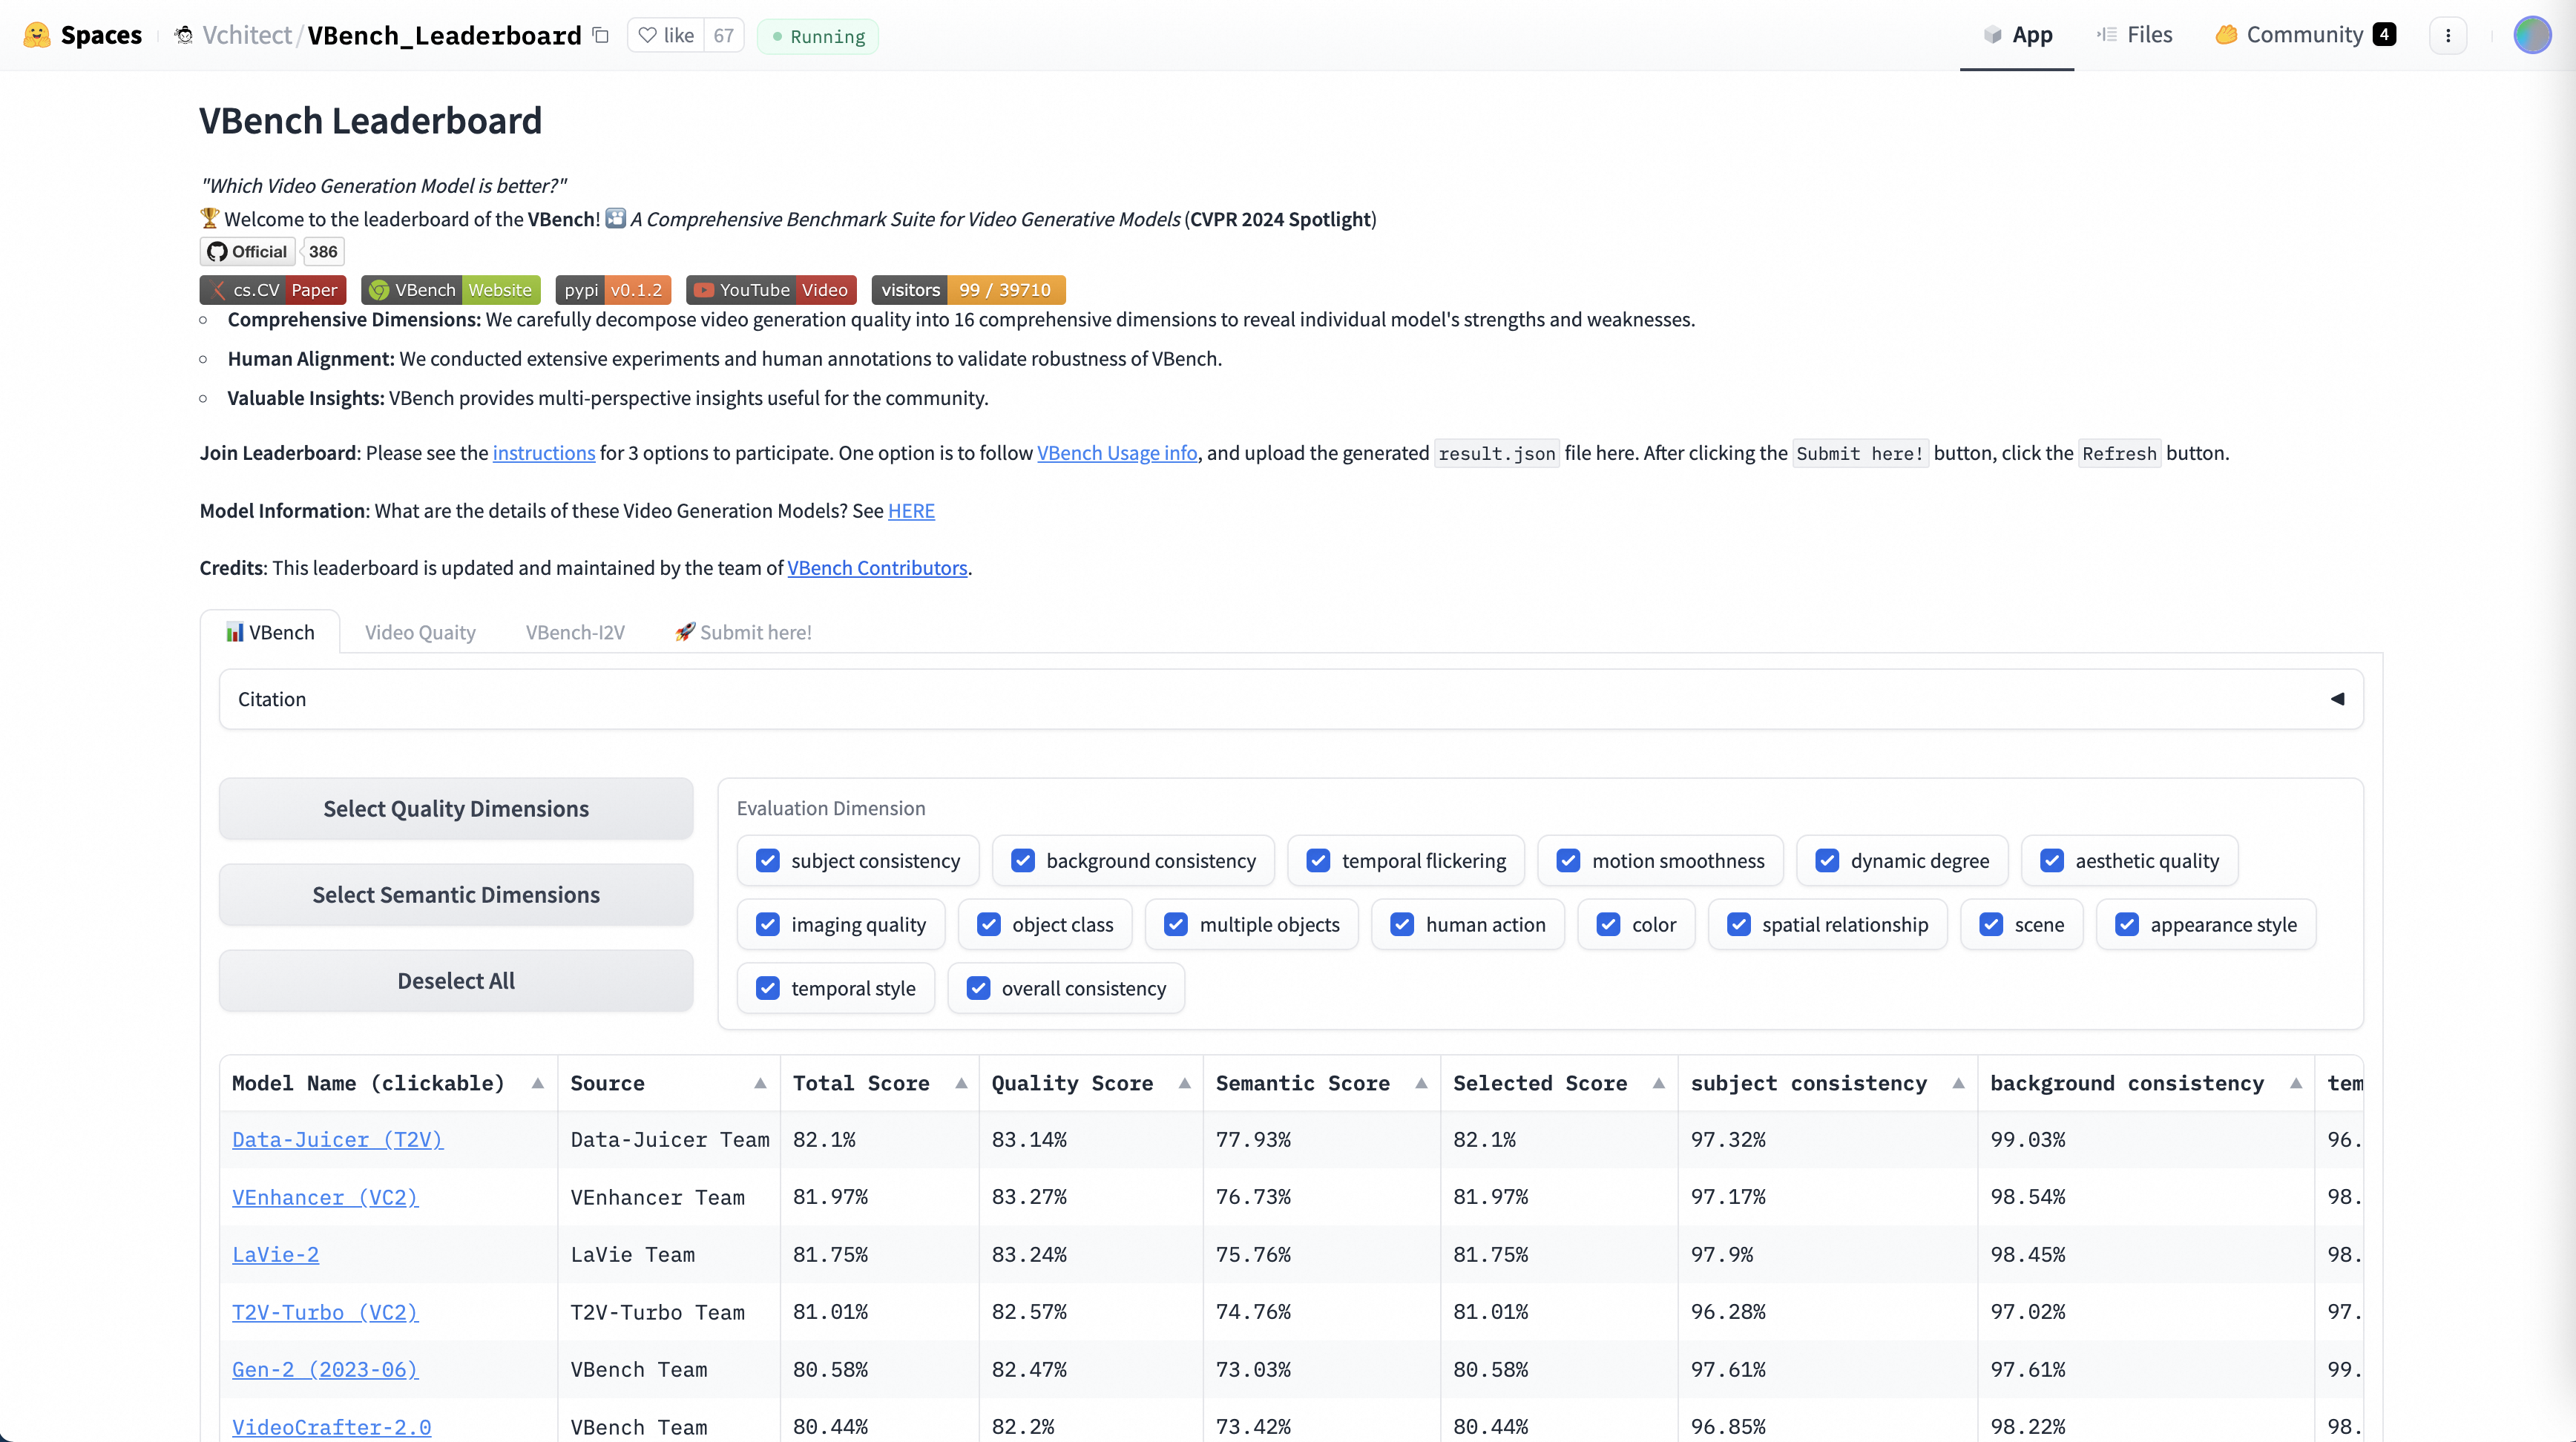Toggle spatial relationship checkbox

click(x=1739, y=925)
